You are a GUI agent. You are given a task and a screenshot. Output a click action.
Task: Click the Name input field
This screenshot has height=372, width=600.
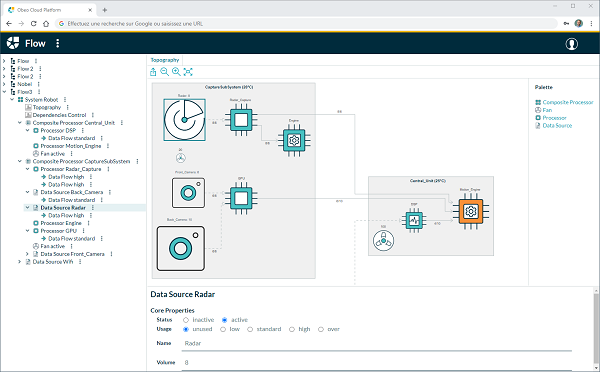pyautogui.click(x=377, y=344)
